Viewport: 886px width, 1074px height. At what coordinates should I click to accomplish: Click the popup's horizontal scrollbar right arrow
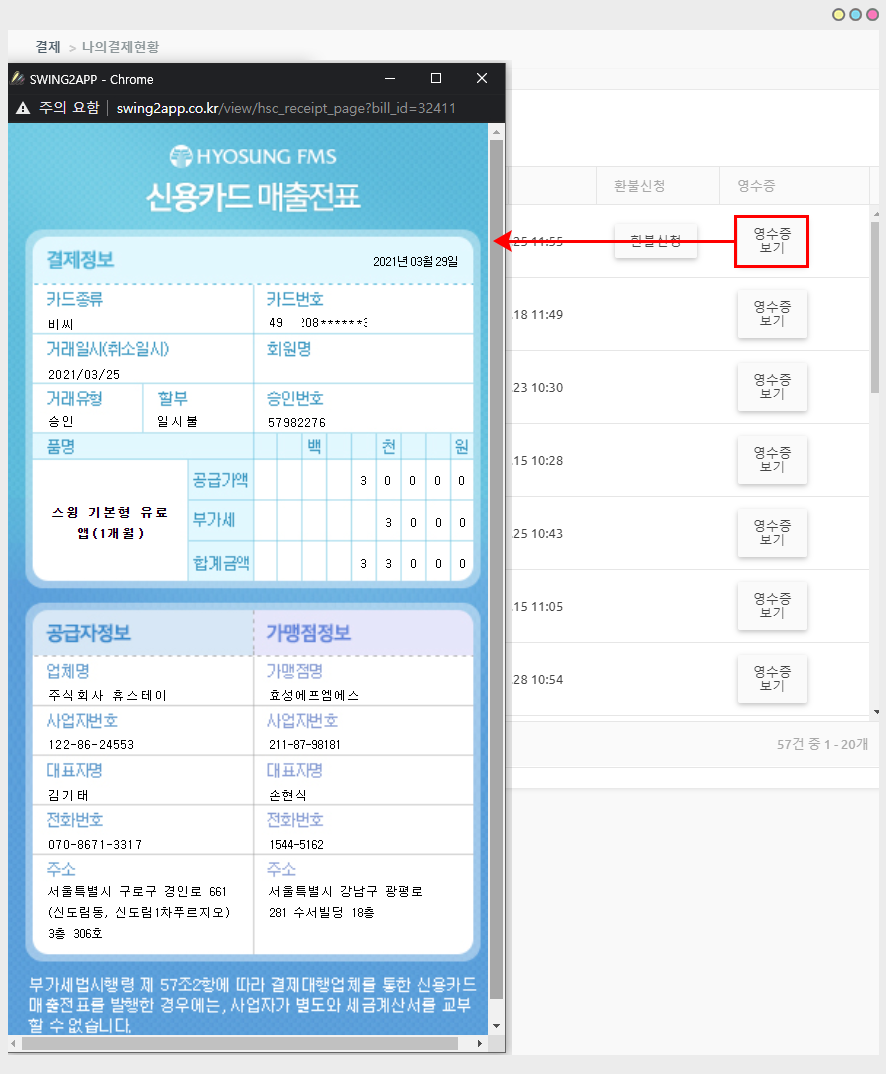click(481, 1043)
